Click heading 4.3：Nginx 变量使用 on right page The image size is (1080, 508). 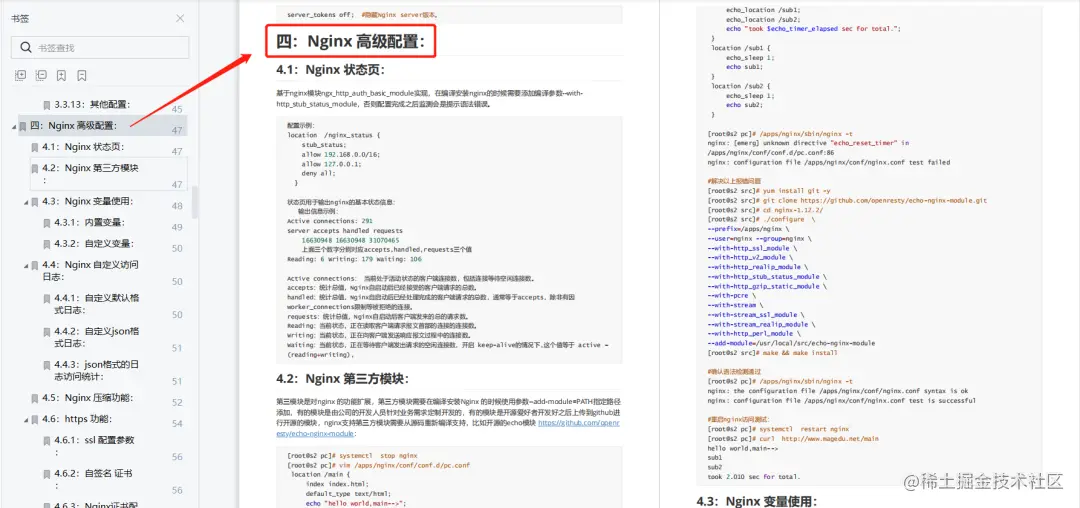pyautogui.click(x=758, y=501)
